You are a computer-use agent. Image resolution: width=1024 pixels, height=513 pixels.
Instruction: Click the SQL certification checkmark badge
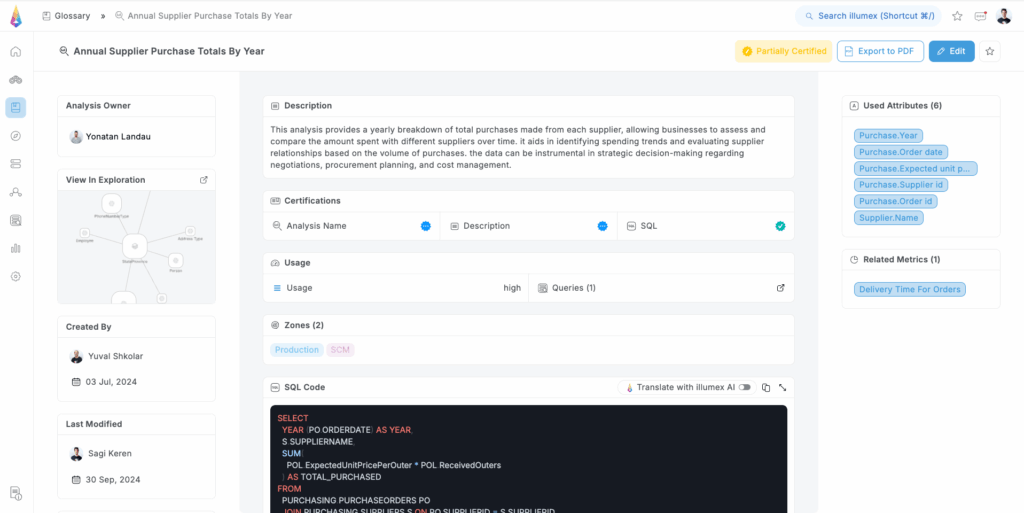(780, 226)
